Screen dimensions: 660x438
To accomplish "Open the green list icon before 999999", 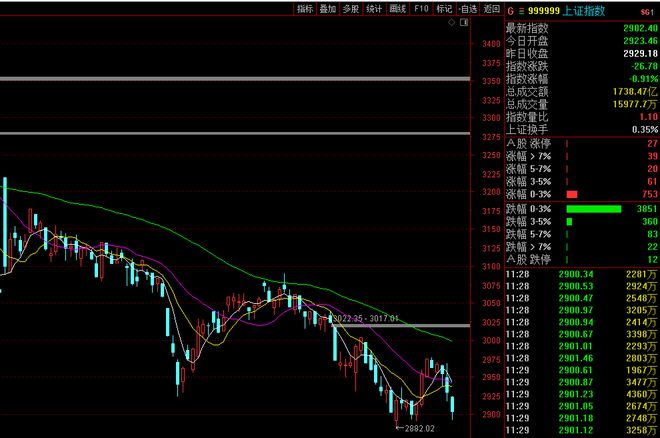I will [522, 11].
